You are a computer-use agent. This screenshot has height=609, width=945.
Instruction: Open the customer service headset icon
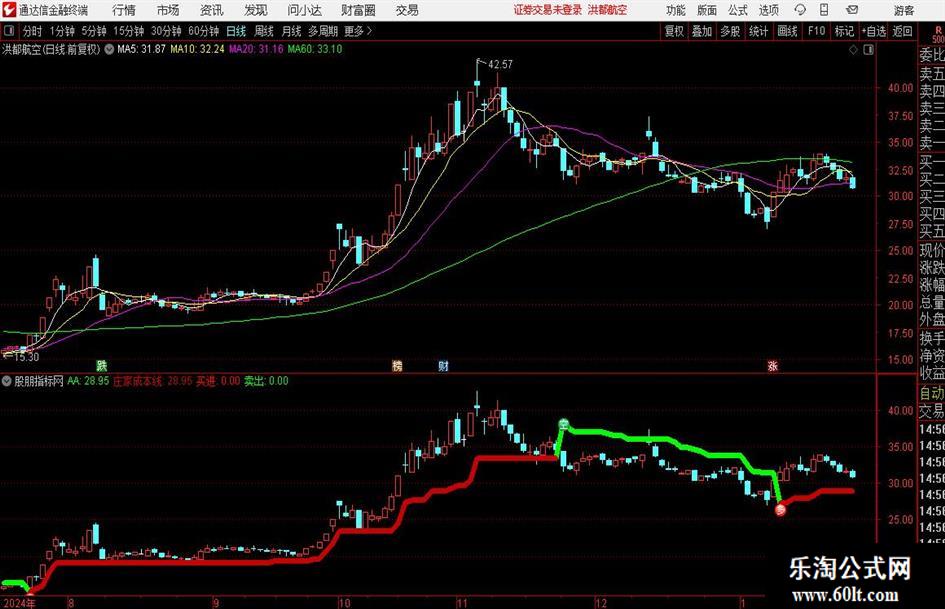click(x=800, y=10)
